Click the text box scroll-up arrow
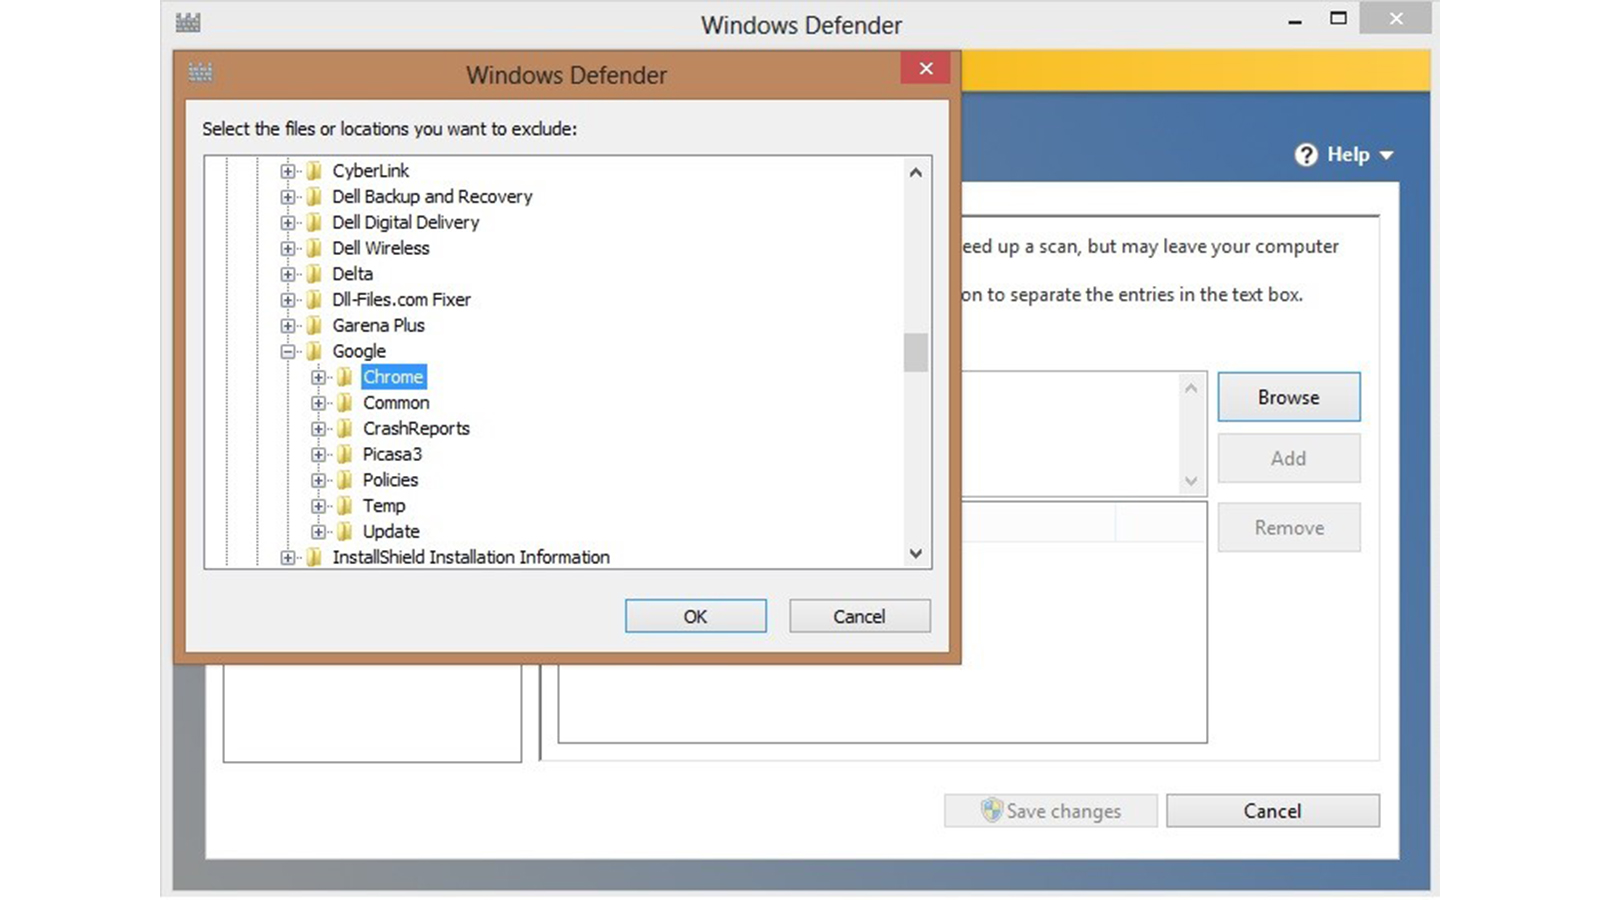 pos(1191,388)
